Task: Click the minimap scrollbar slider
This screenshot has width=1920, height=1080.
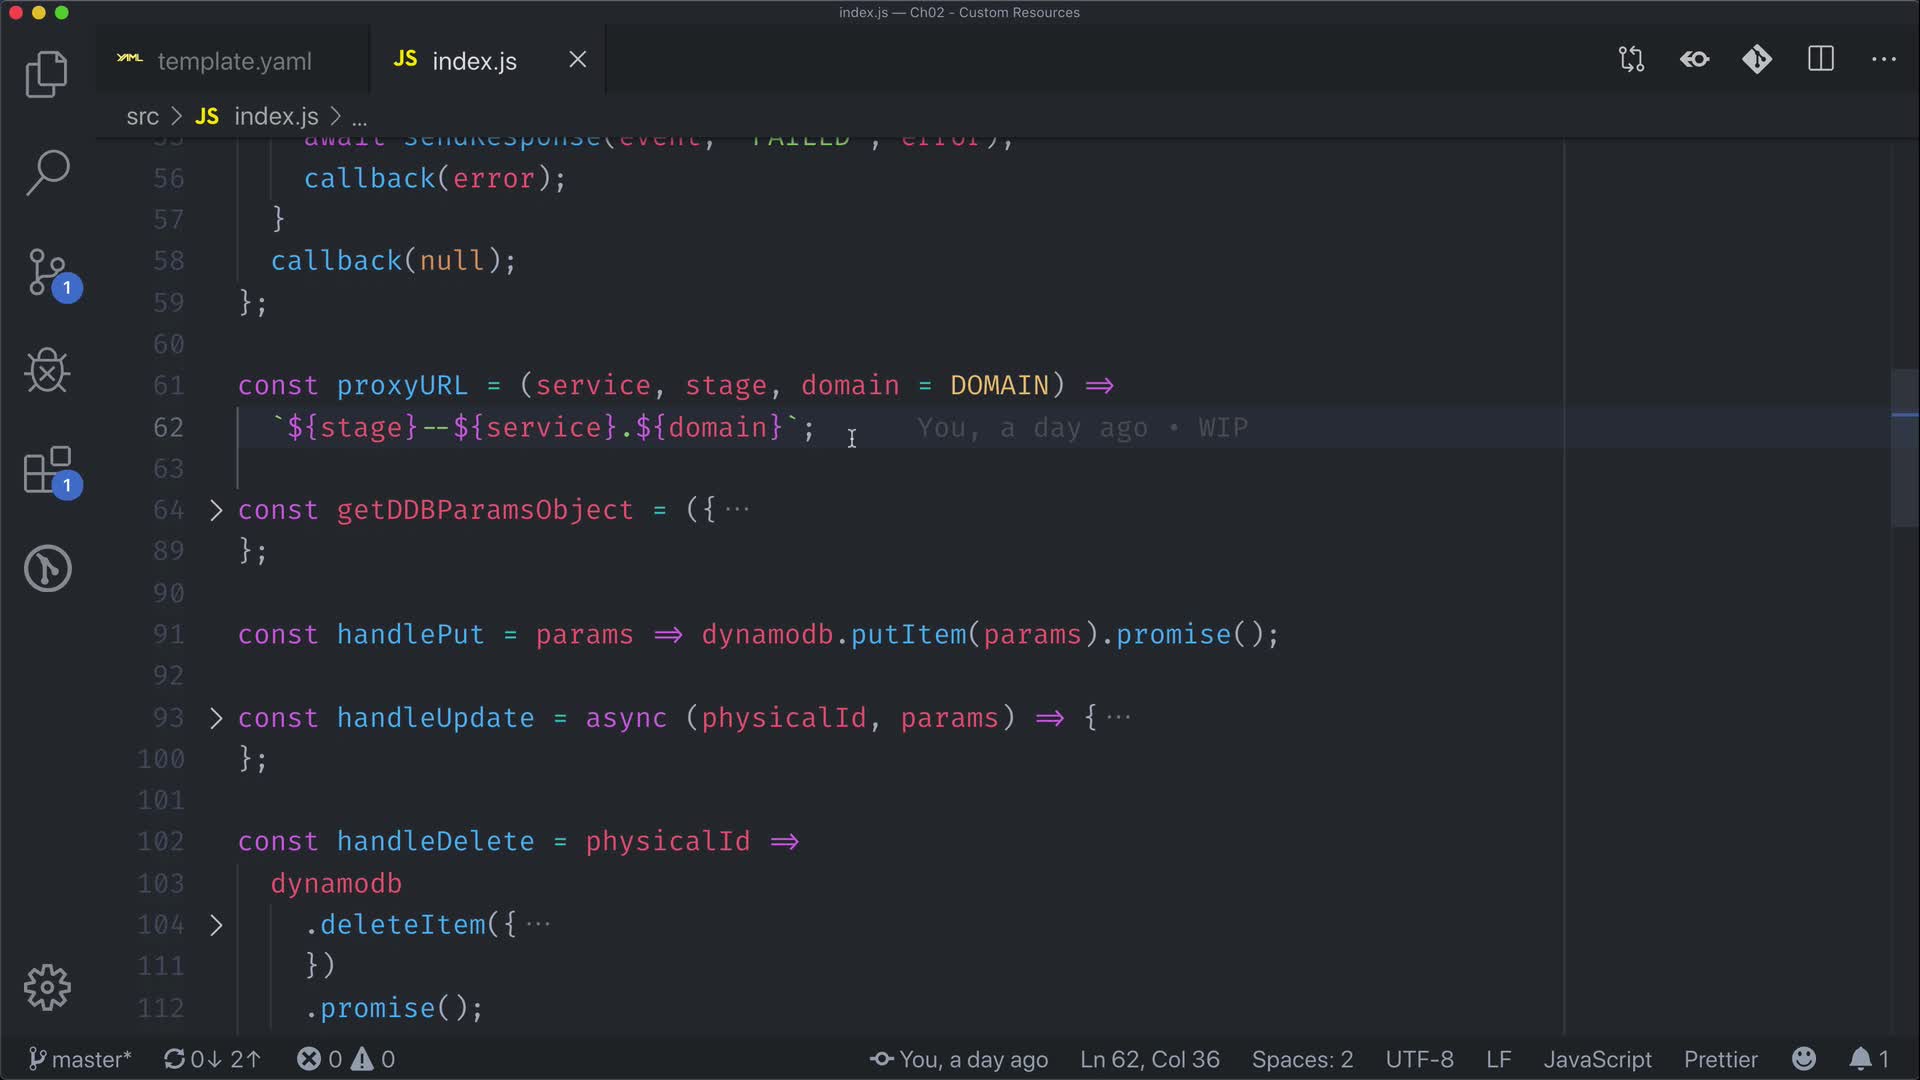Action: [1904, 448]
